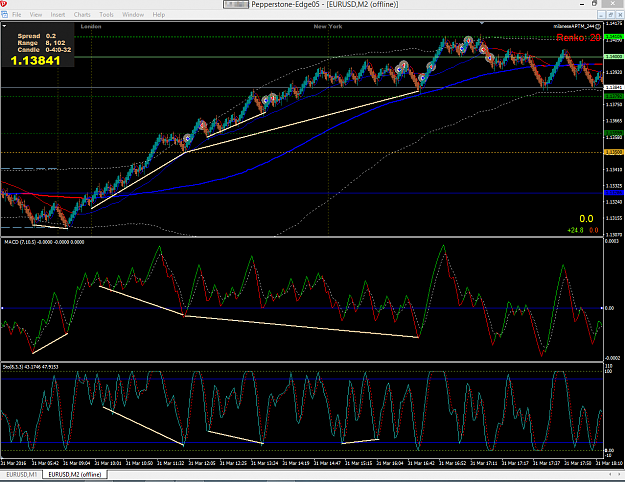
Task: Click the blue price tag on the right scale
Action: tap(613, 193)
